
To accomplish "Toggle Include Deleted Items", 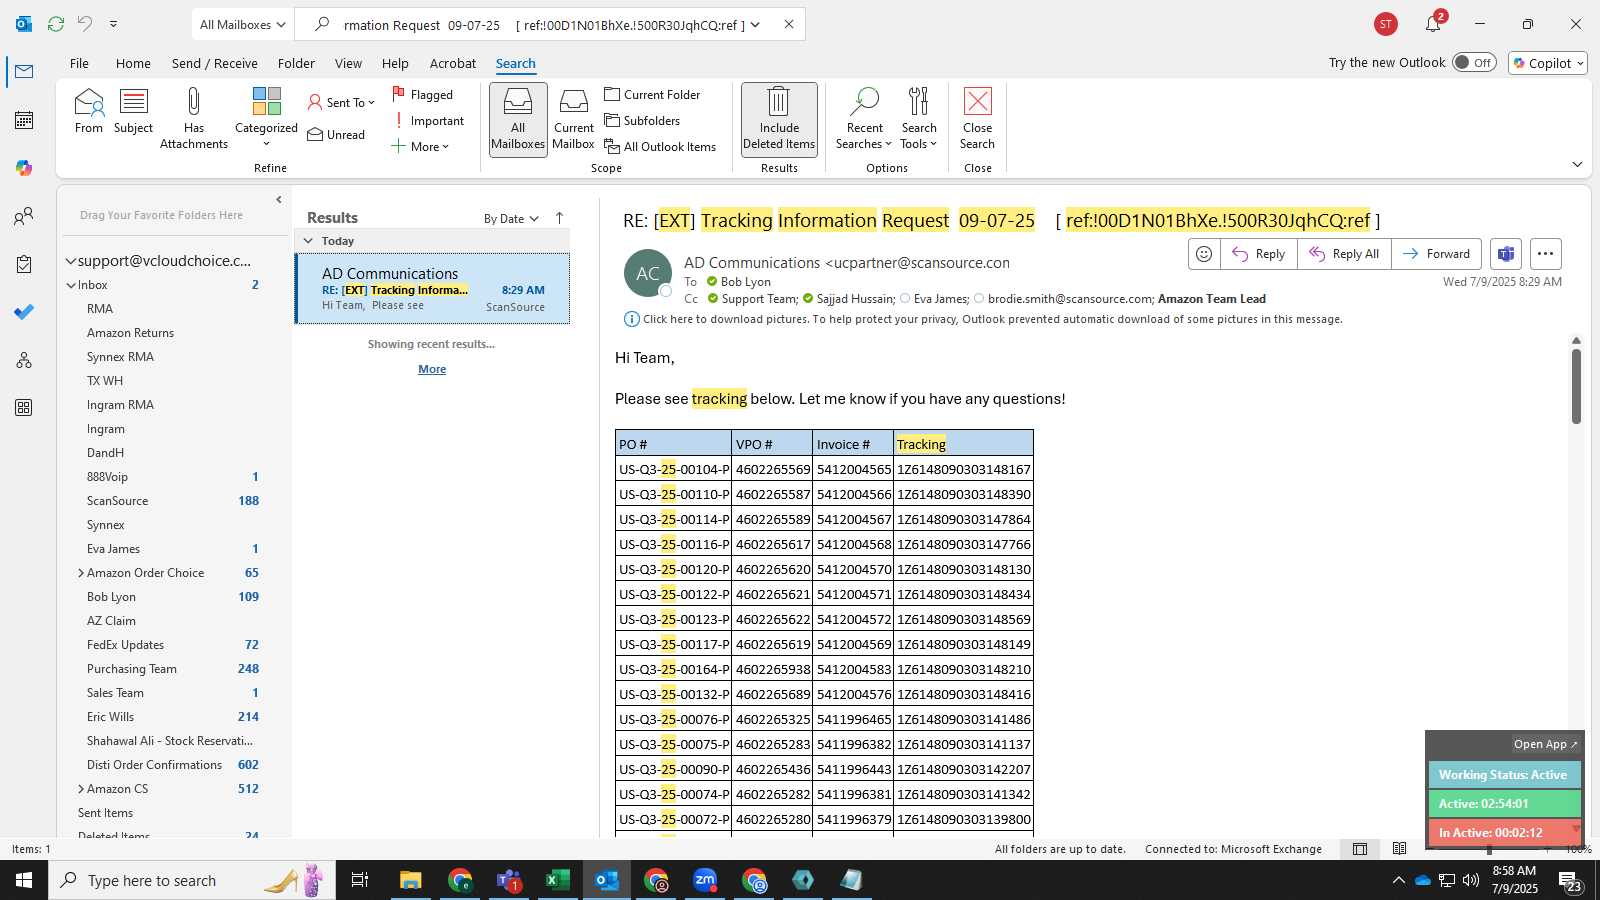I will 779,118.
